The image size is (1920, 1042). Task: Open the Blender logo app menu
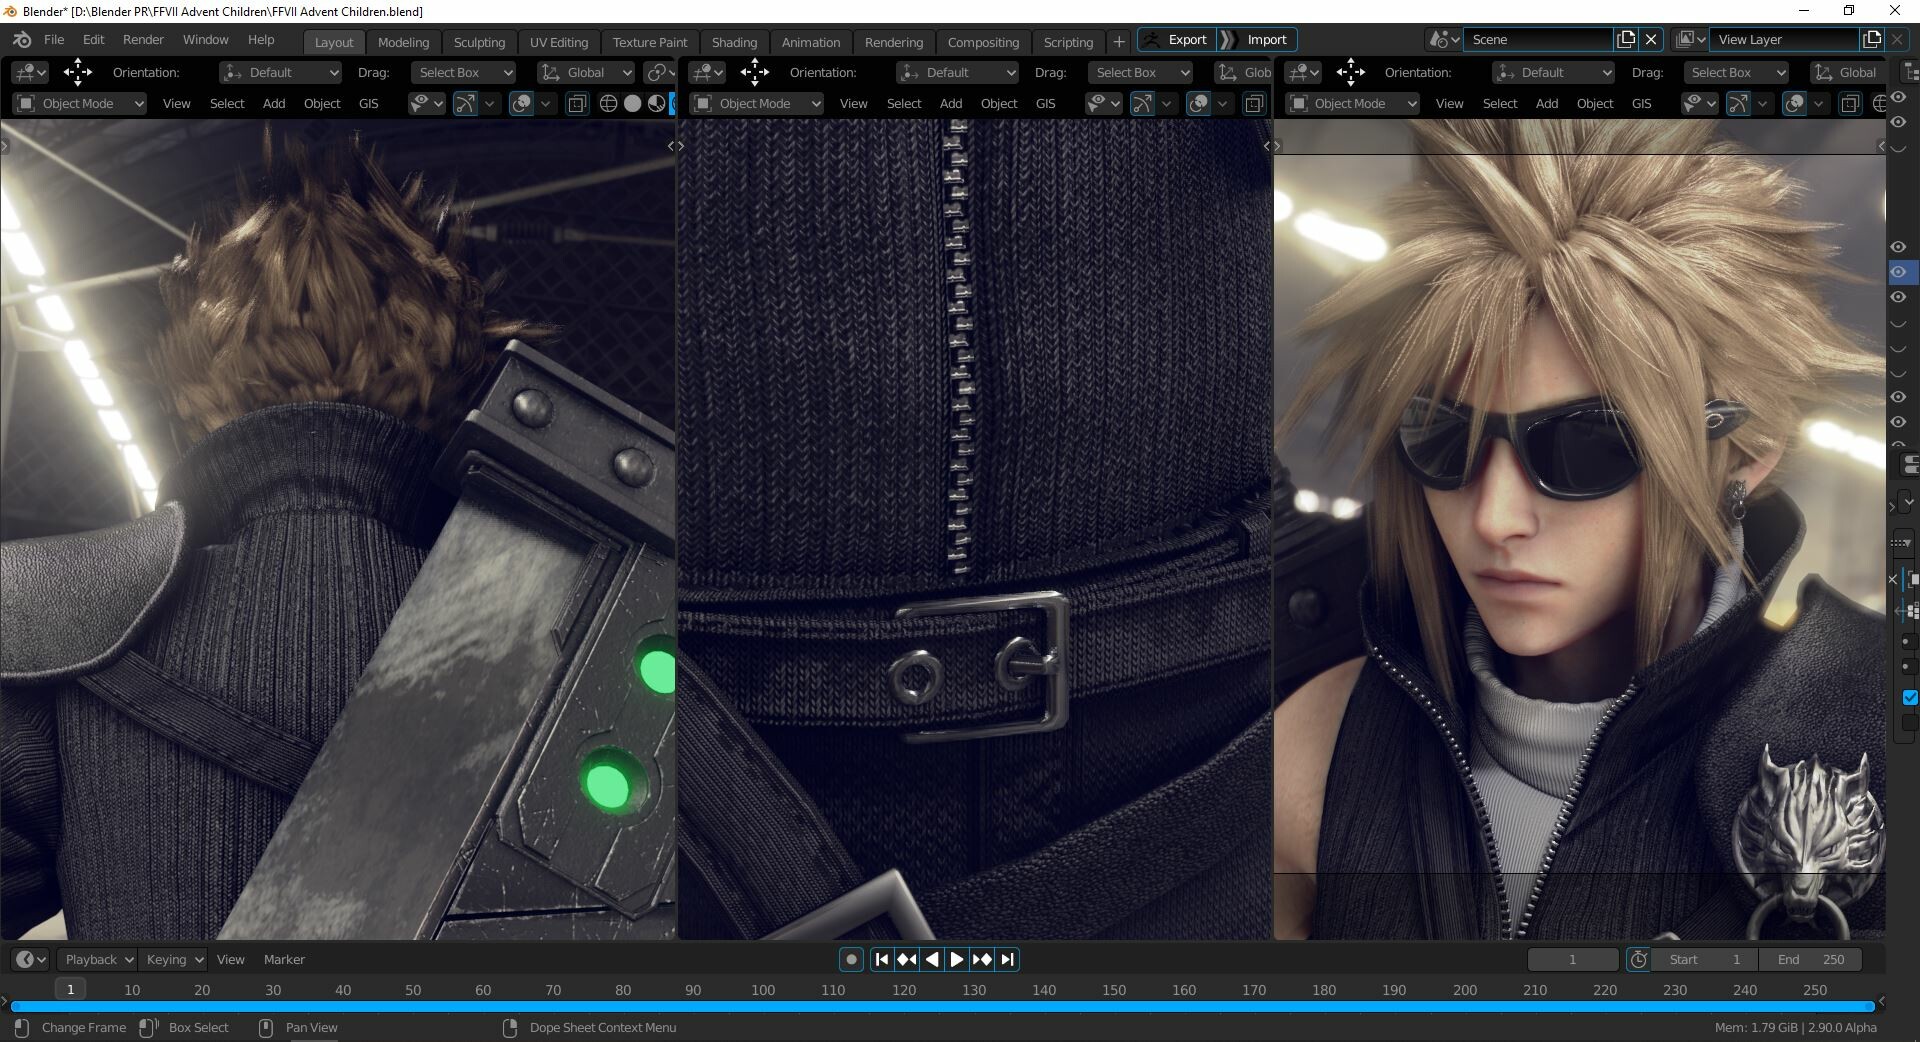pyautogui.click(x=22, y=40)
